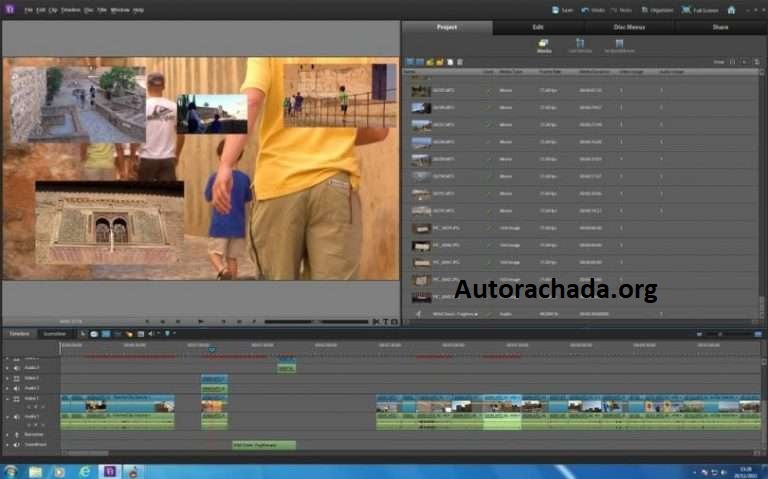Click the freeze frame icon
768x479 pixels.
(x=394, y=322)
